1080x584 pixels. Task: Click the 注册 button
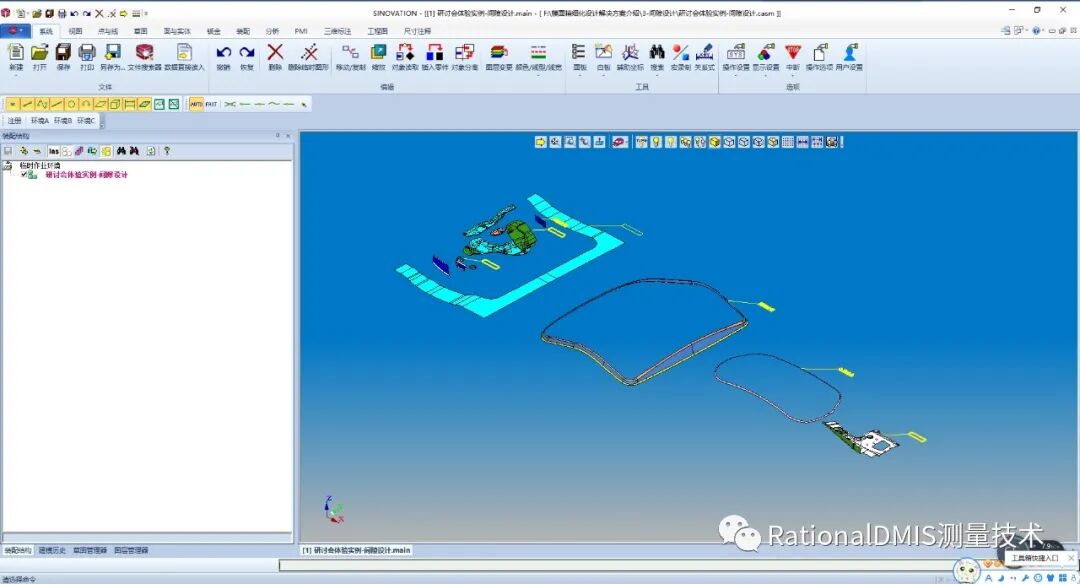pyautogui.click(x=14, y=121)
